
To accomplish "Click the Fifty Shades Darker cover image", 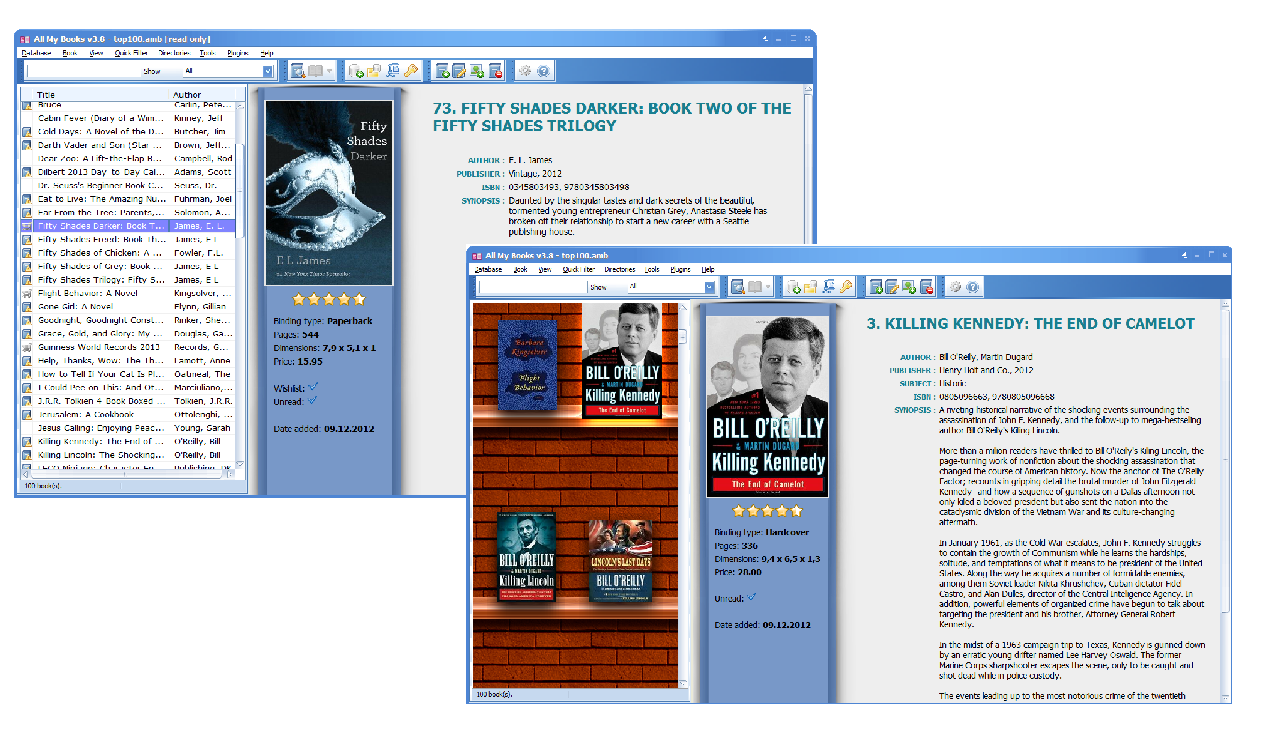I will pyautogui.click(x=329, y=192).
